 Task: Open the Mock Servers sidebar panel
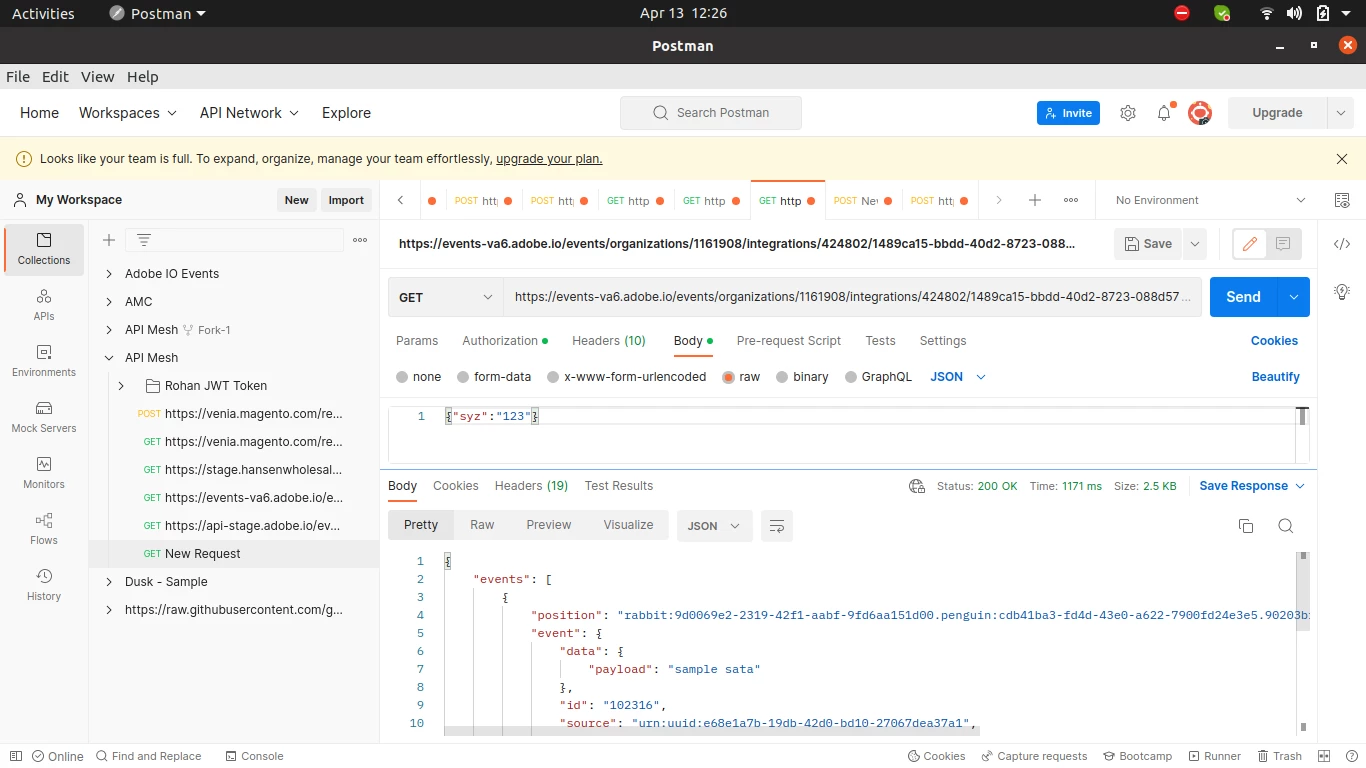point(44,417)
